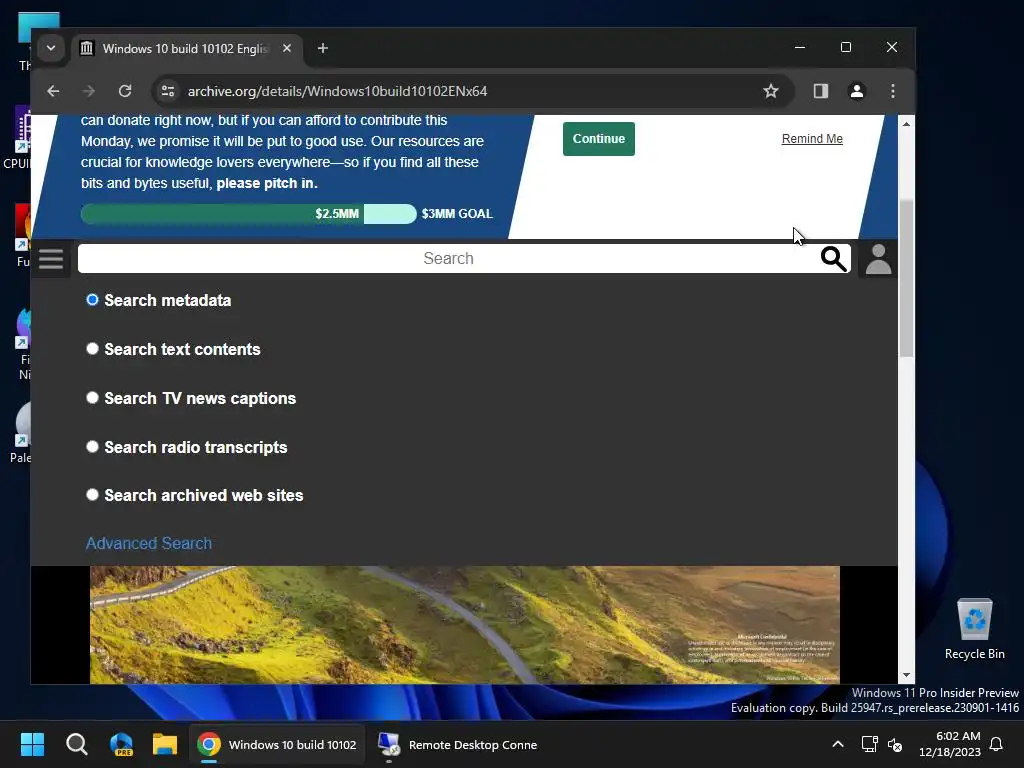The width and height of the screenshot is (1024, 768).
Task: Select Search radio transcripts option
Action: click(x=93, y=447)
